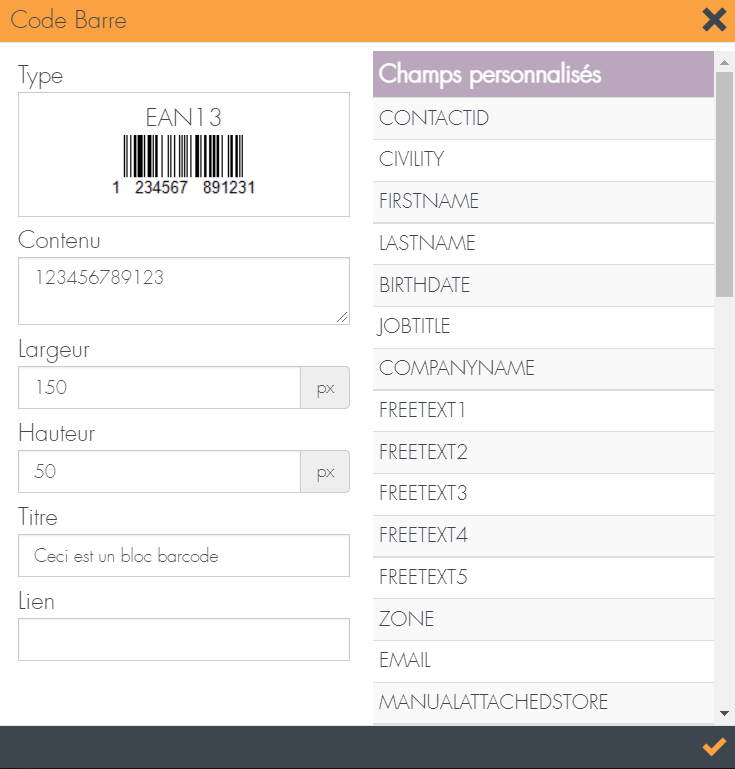Confirm with the orange checkmark icon
The width and height of the screenshot is (735, 769).
714,747
